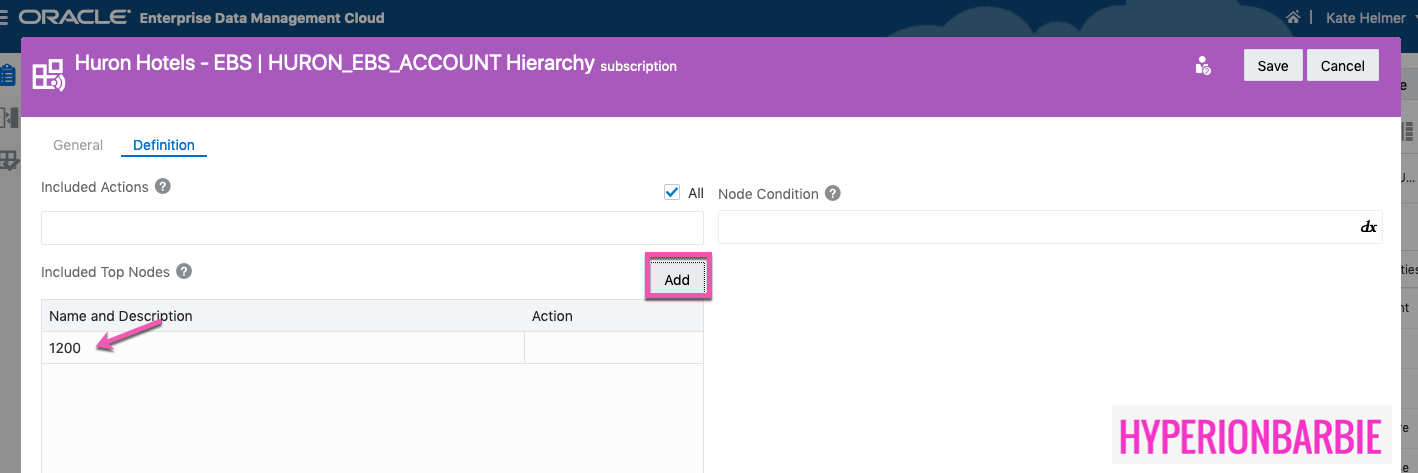1418x473 pixels.
Task: Open the Kate Helmer user menu
Action: point(1365,18)
